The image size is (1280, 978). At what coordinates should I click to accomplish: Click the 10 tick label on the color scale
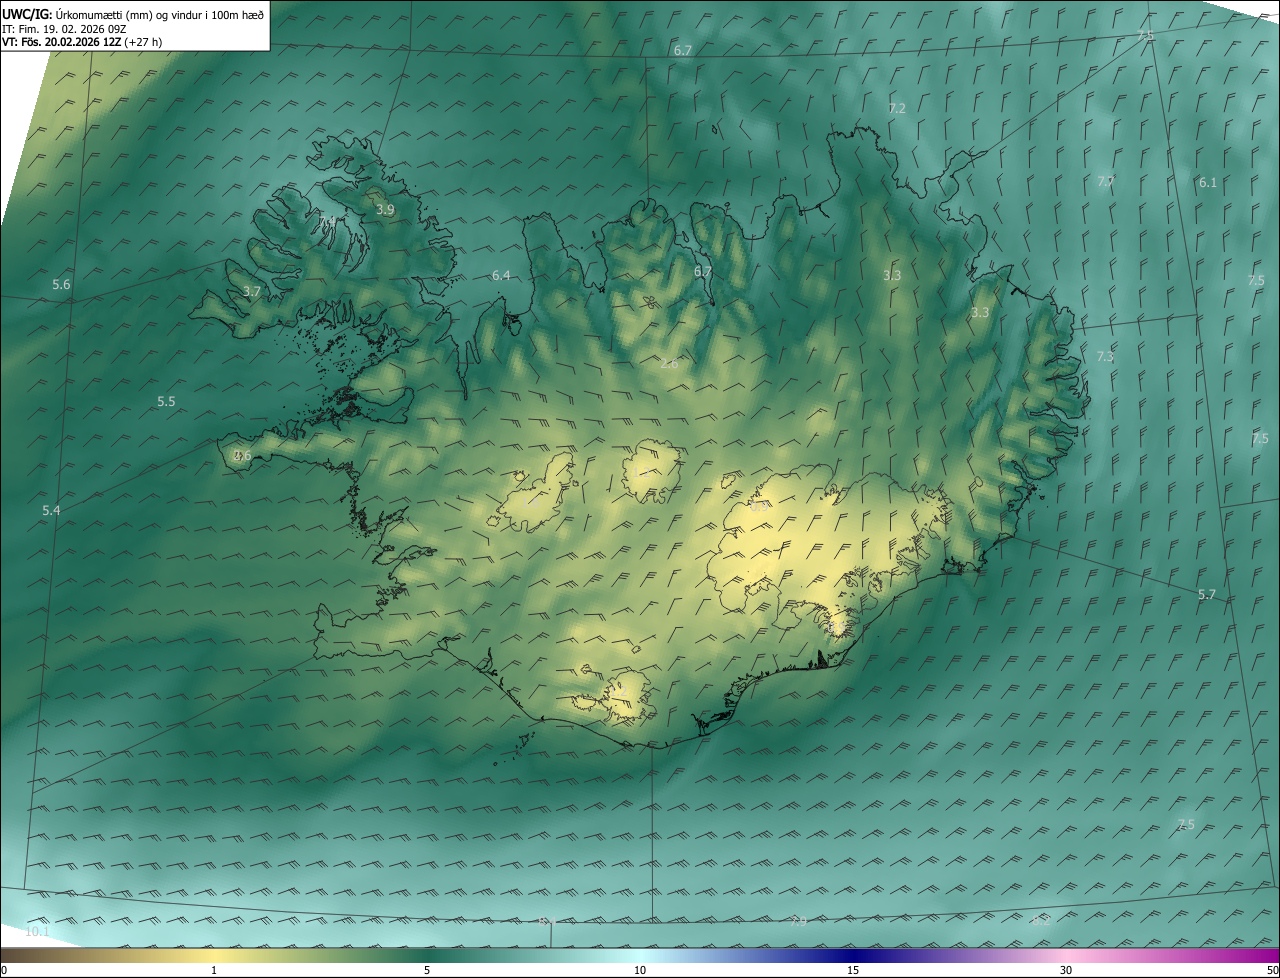pos(640,970)
